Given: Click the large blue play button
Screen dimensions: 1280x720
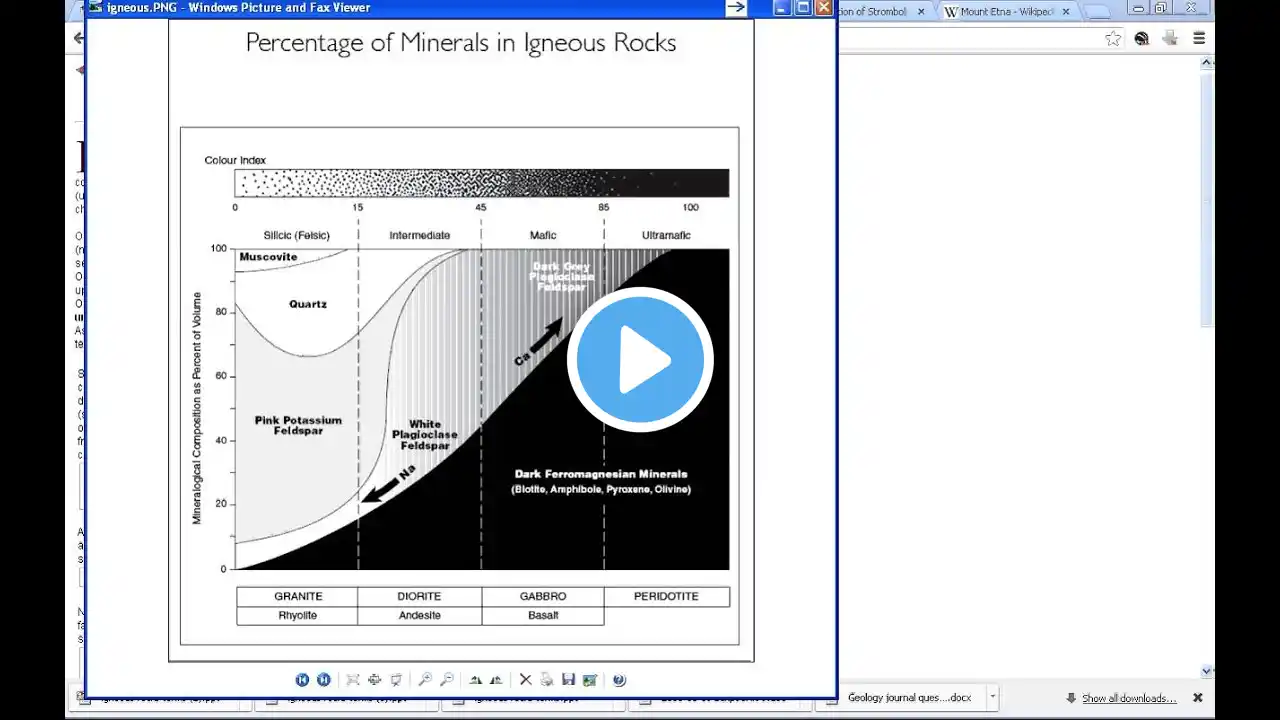Looking at the screenshot, I should click(x=640, y=360).
